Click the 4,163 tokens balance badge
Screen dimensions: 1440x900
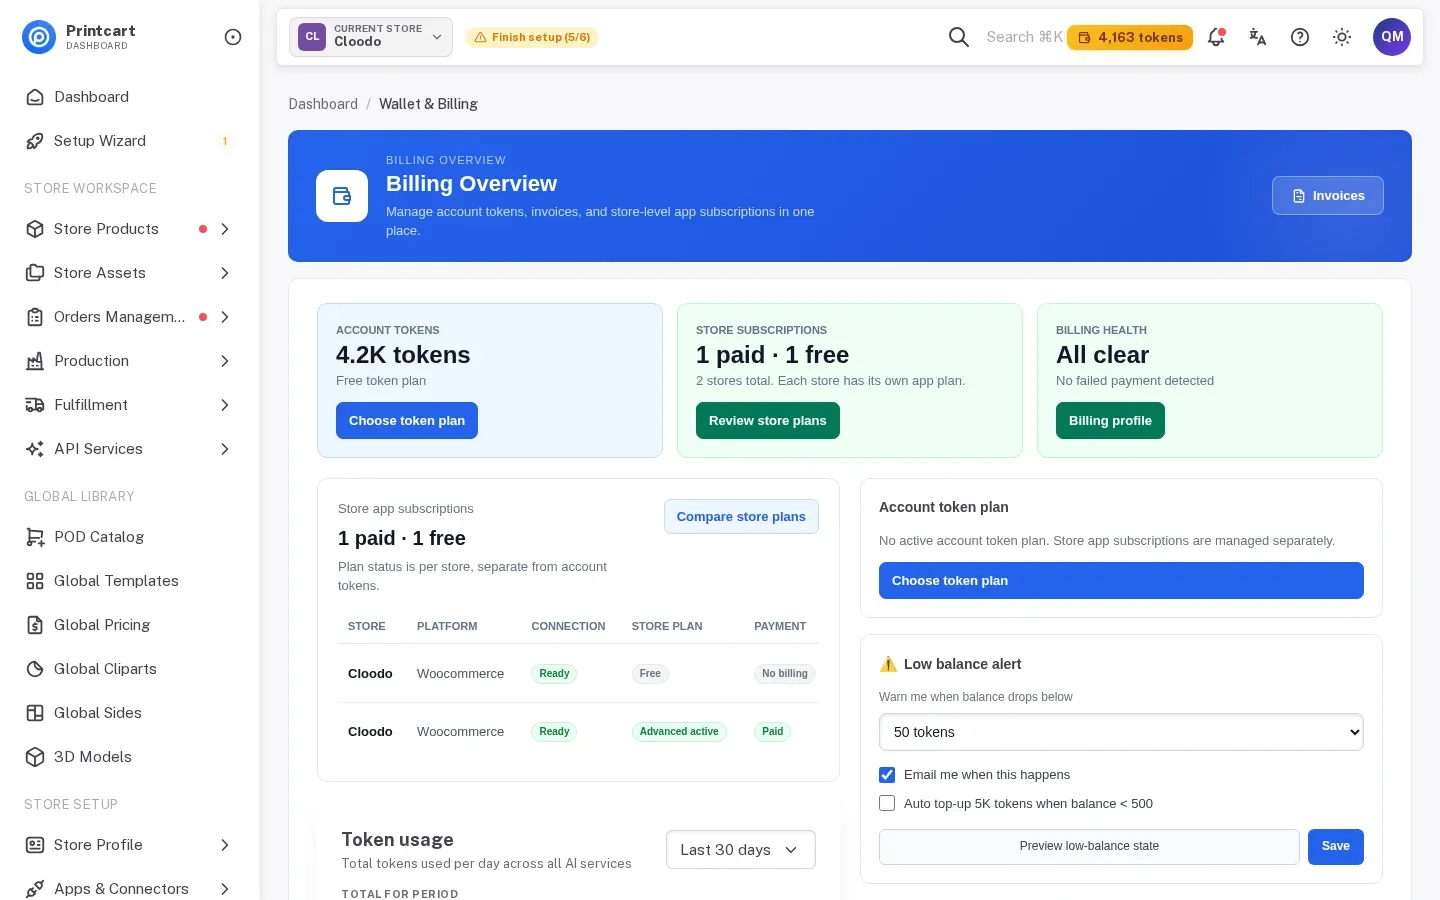click(x=1130, y=37)
